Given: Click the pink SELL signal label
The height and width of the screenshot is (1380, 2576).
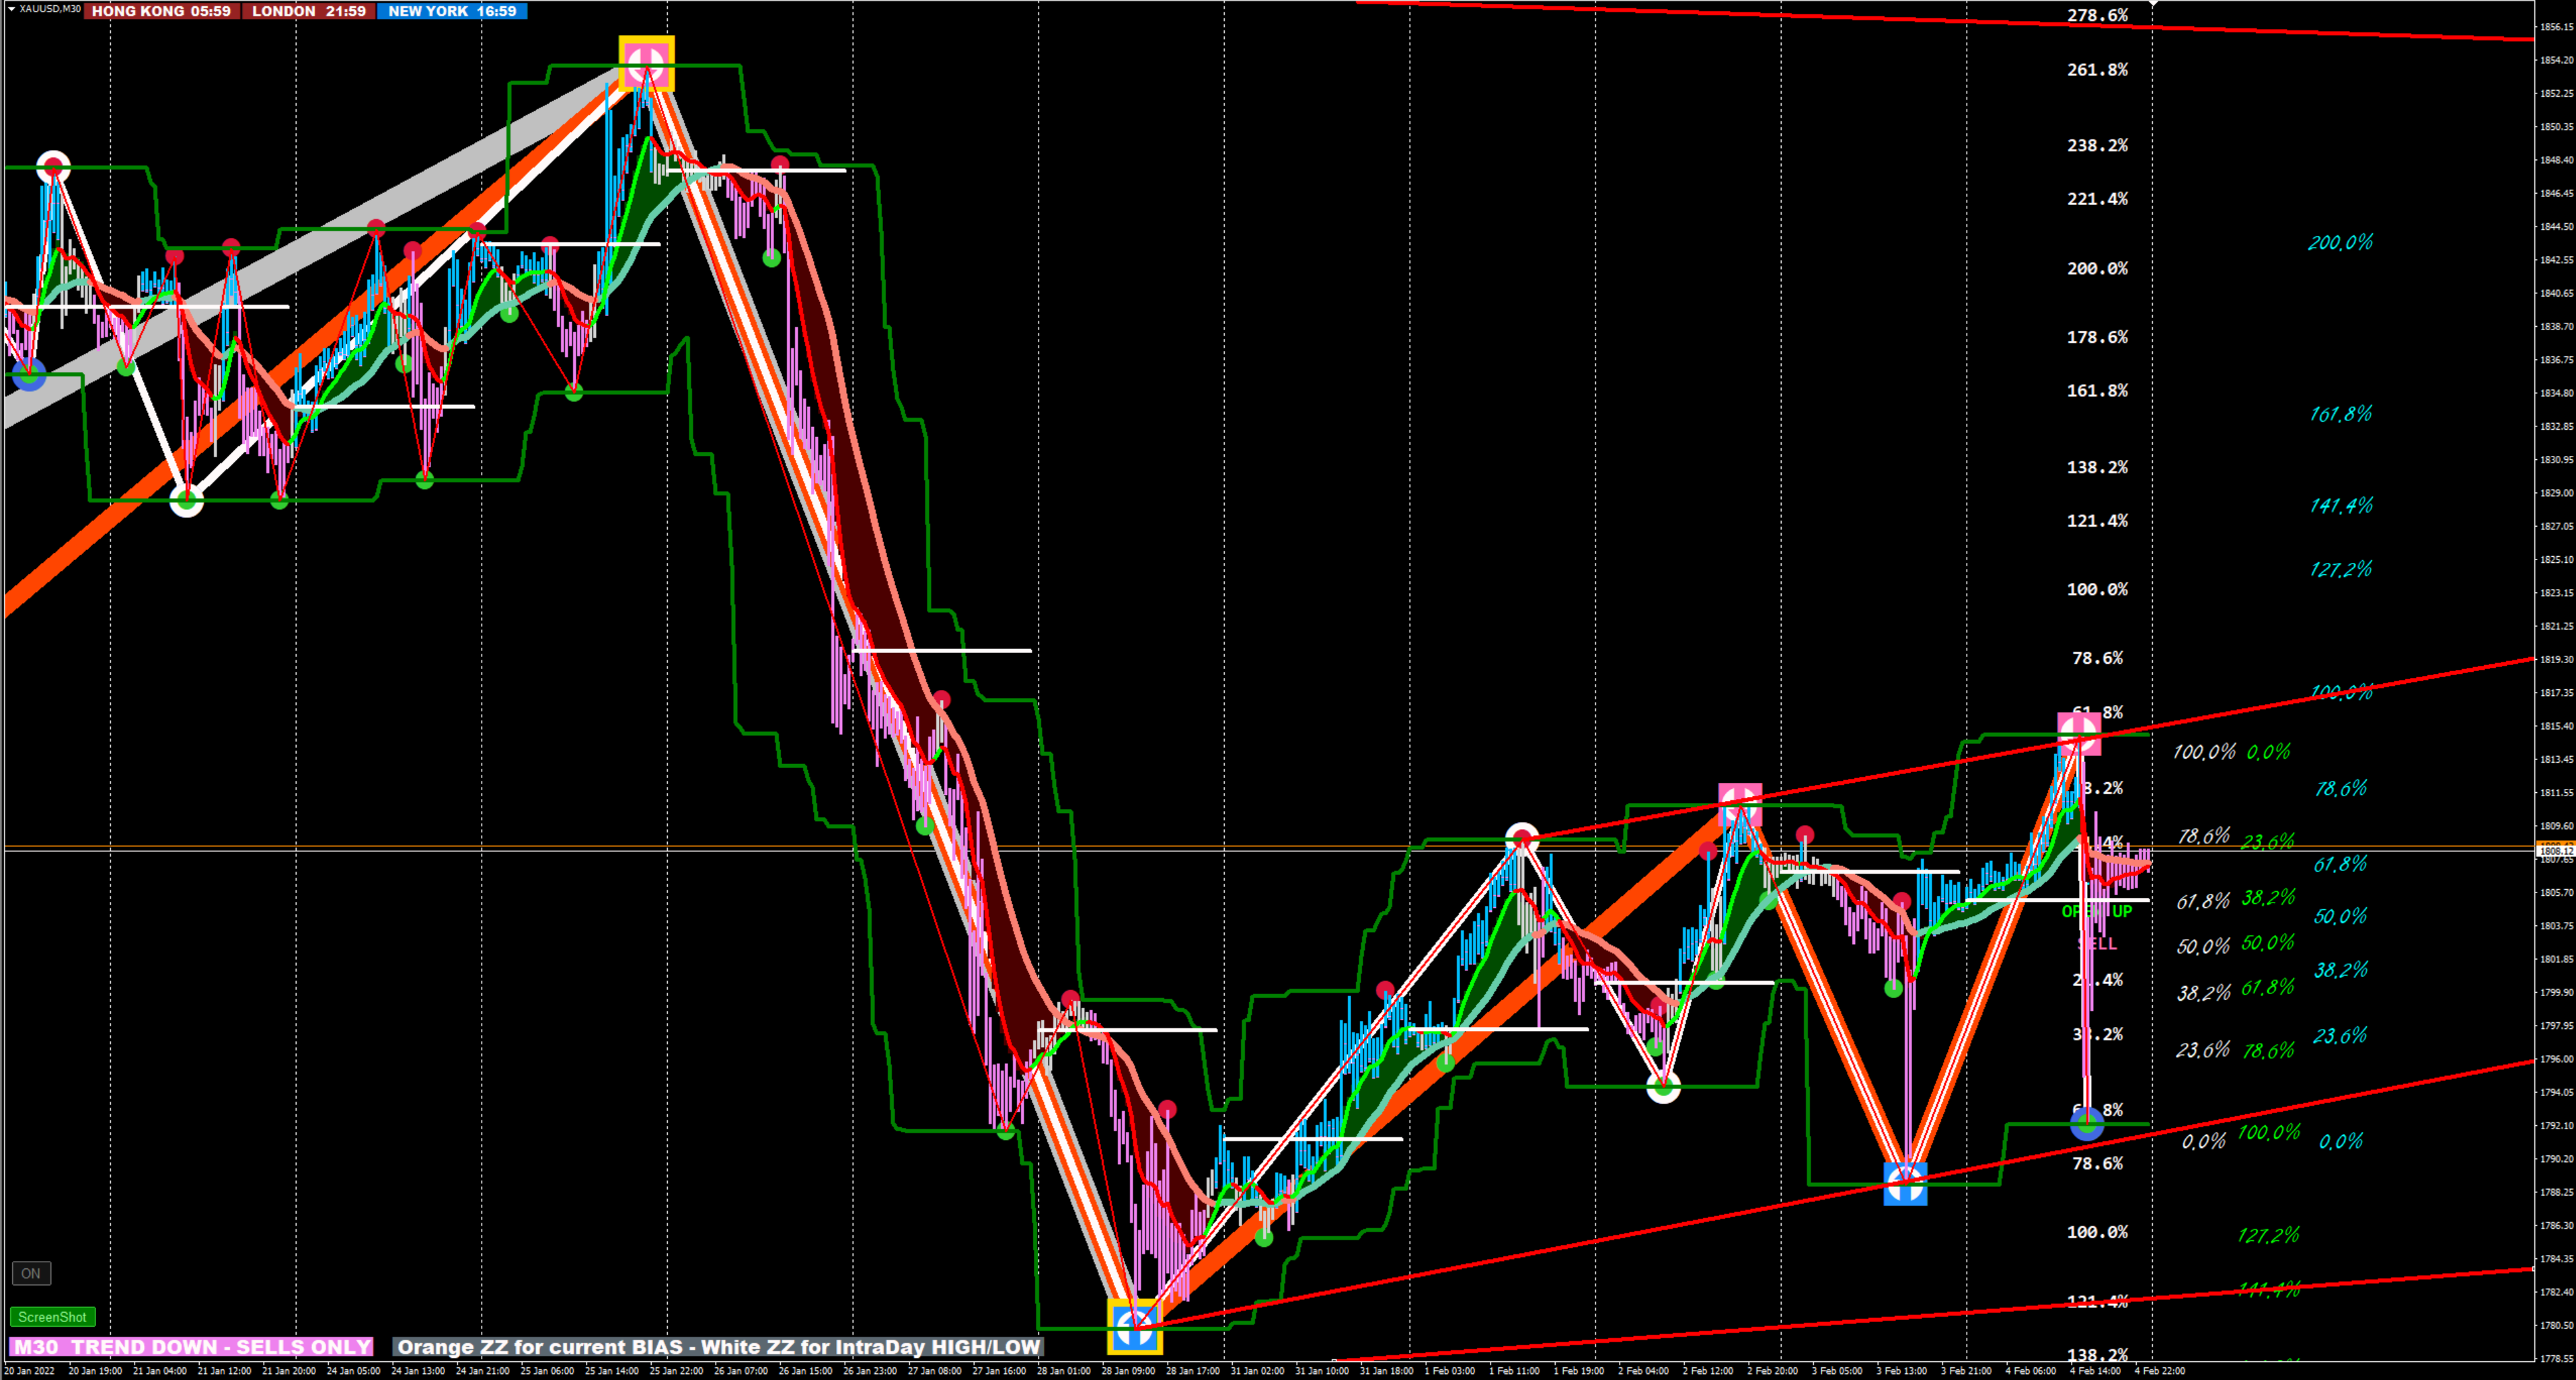Looking at the screenshot, I should pyautogui.click(x=2098, y=943).
